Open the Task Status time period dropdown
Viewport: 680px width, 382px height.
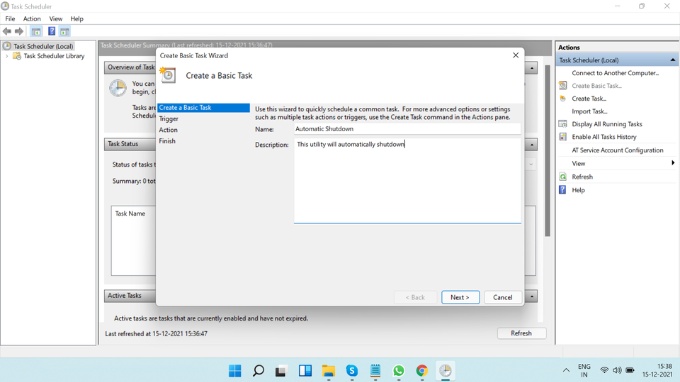531,164
